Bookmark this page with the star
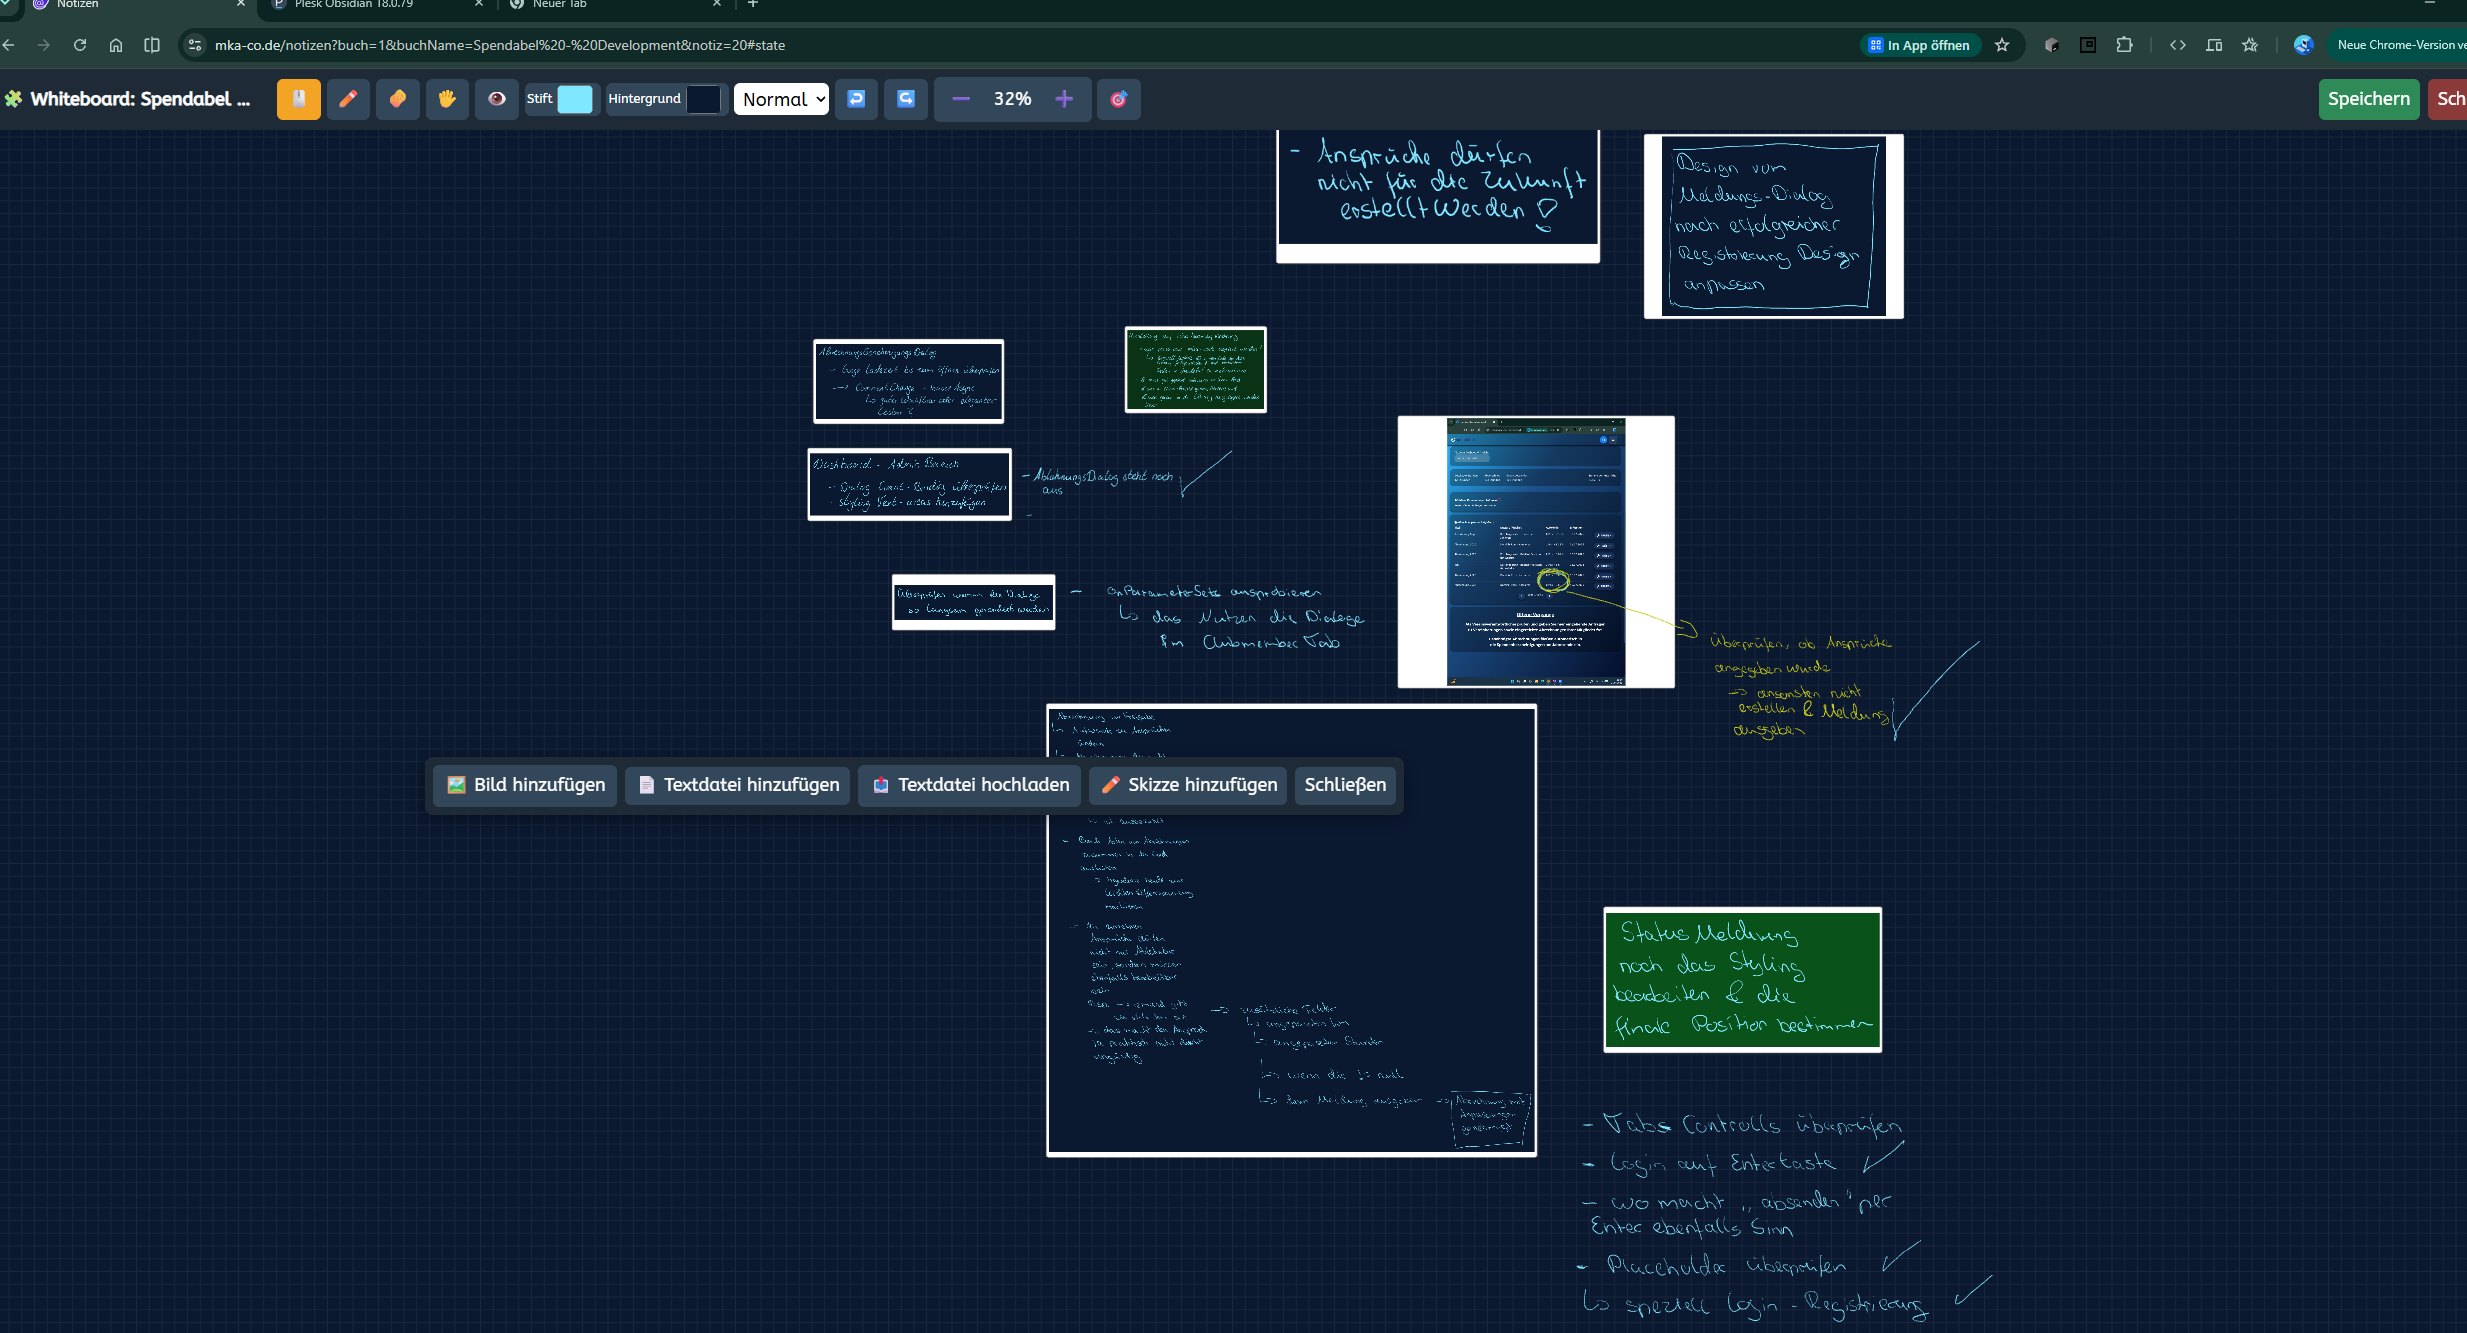Image resolution: width=2467 pixels, height=1333 pixels. tap(2002, 45)
